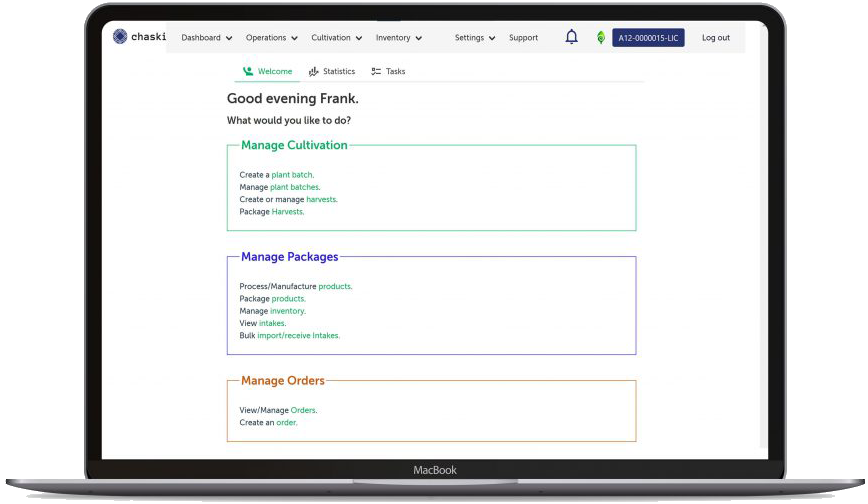Click the Log out button

coord(716,38)
